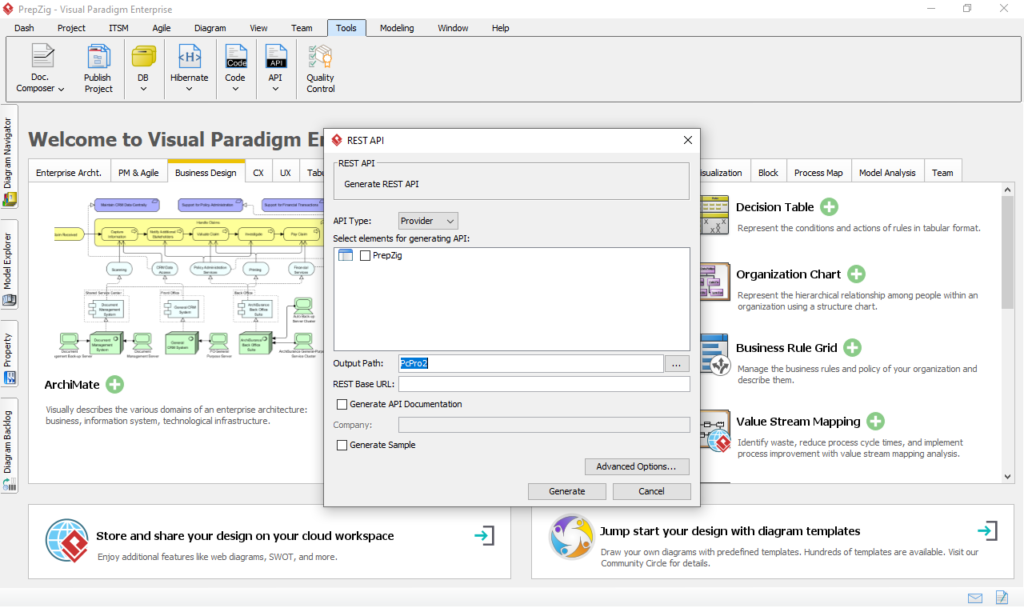Switch to the CX tab
This screenshot has width=1024, height=608.
(258, 172)
